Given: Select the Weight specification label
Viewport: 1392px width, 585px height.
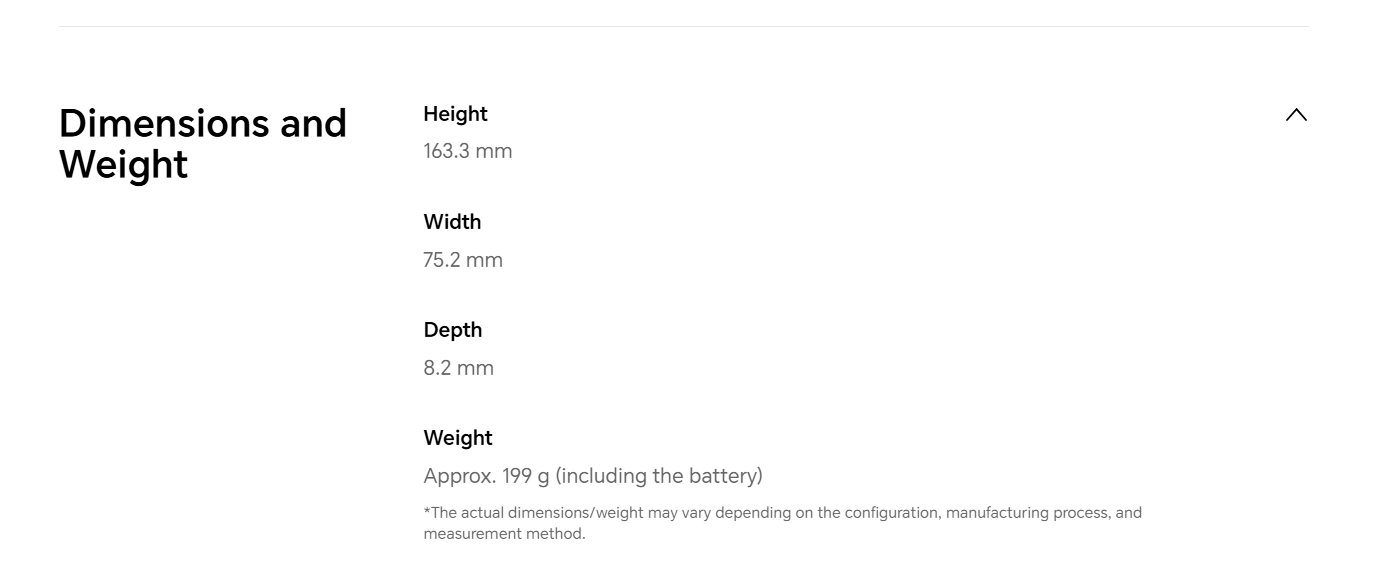Looking at the screenshot, I should coord(457,438).
